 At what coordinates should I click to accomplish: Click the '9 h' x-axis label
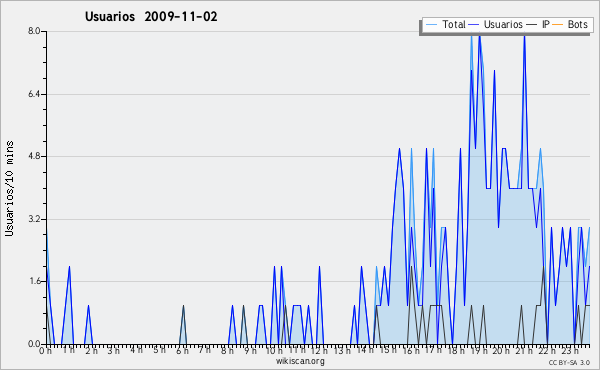click(250, 351)
